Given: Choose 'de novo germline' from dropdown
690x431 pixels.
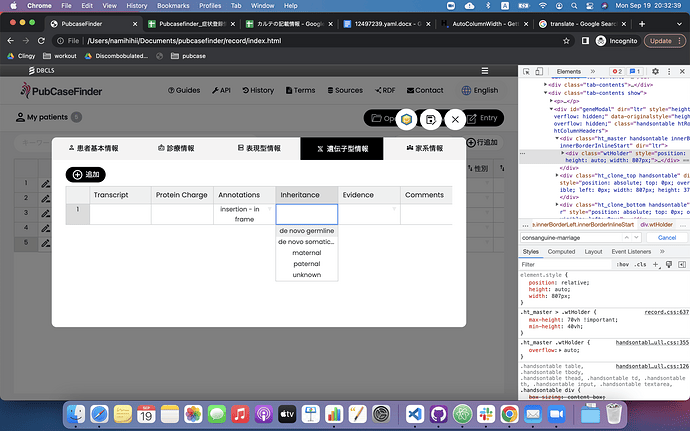Looking at the screenshot, I should click(307, 231).
